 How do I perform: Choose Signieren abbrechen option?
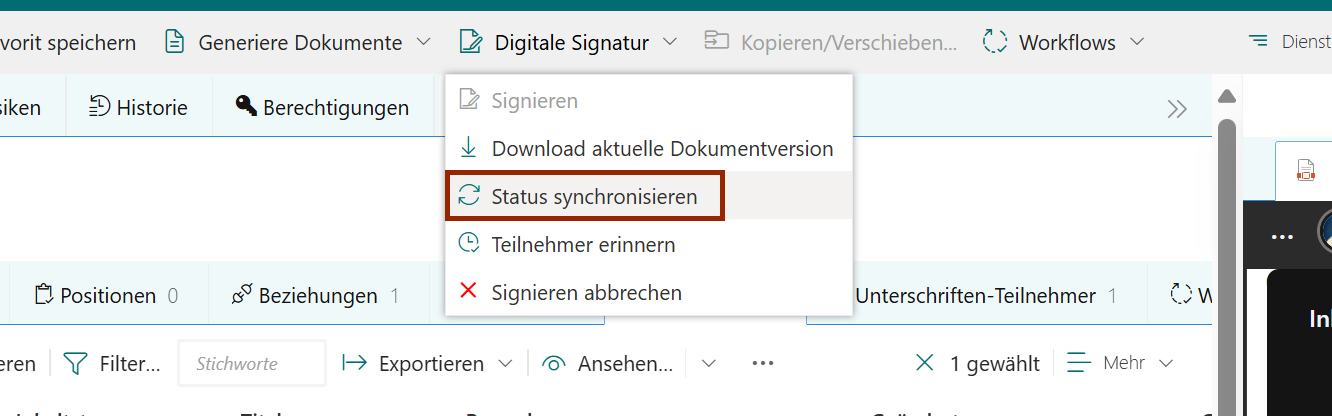(586, 293)
